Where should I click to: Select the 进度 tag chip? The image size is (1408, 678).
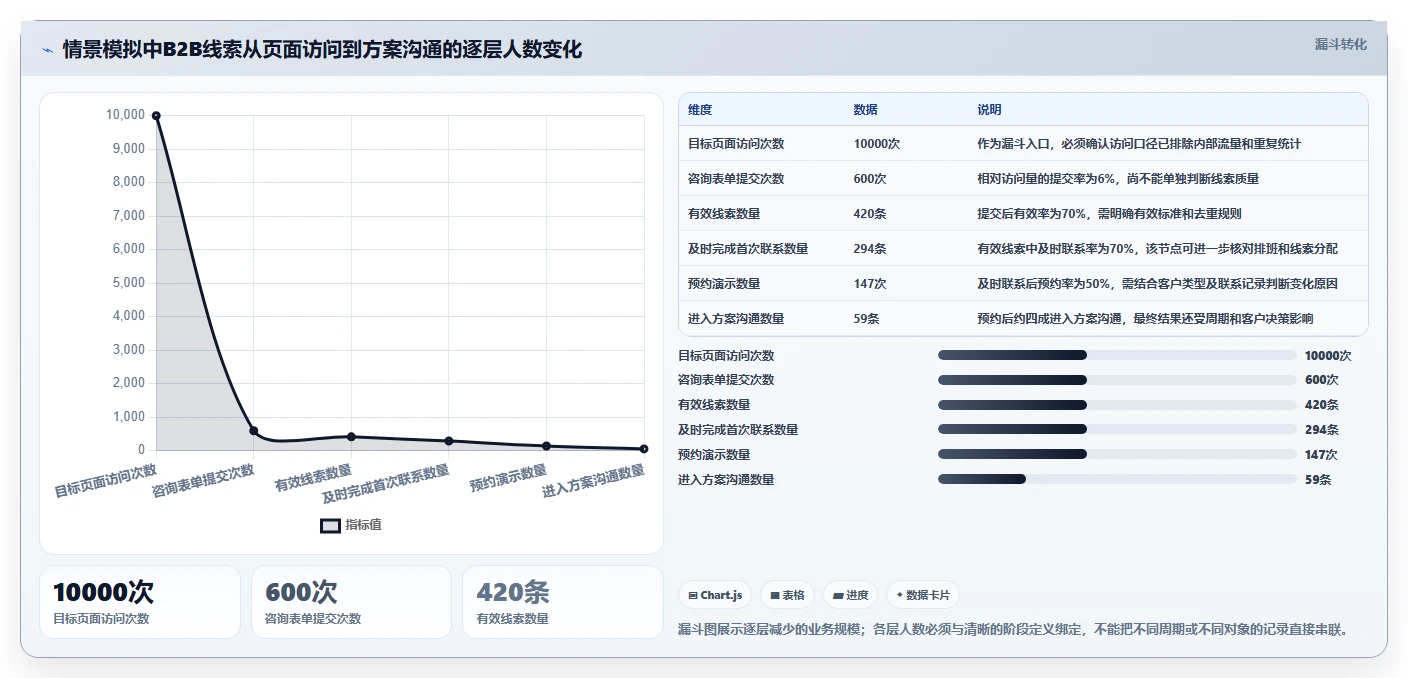[x=850, y=595]
